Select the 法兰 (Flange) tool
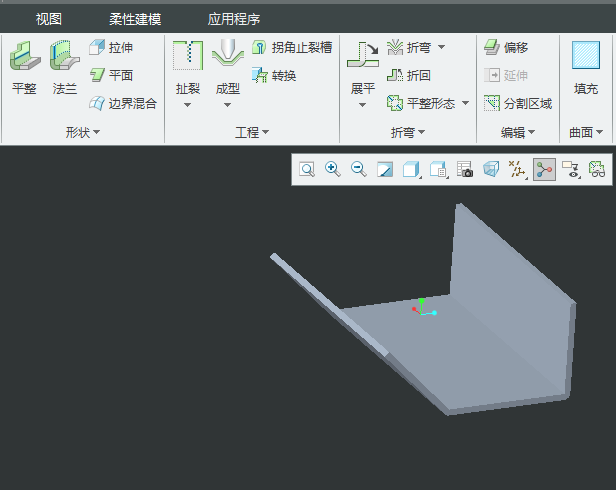Viewport: 616px width, 490px height. [65, 68]
